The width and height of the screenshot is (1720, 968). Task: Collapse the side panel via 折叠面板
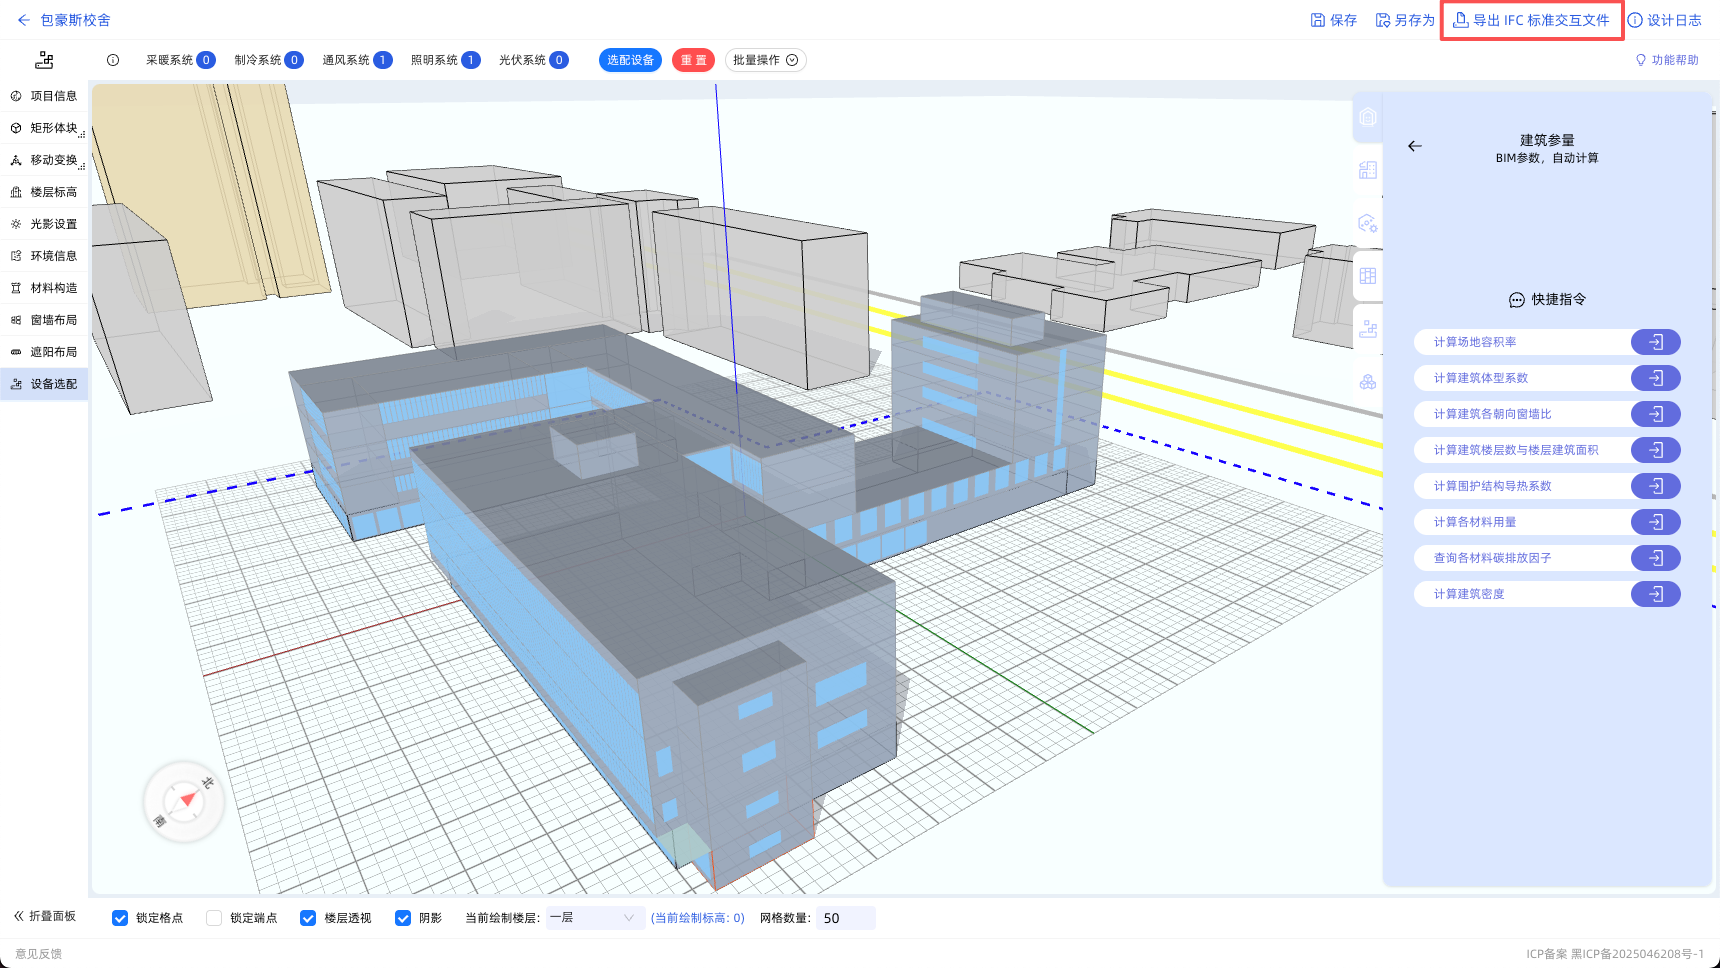tap(45, 916)
